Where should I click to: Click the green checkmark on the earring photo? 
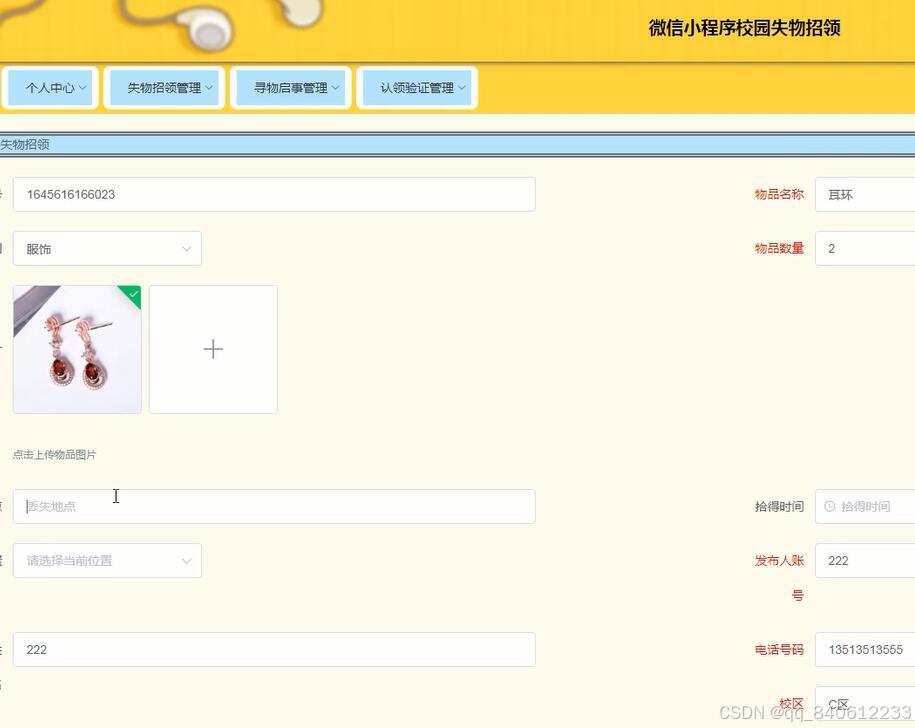tap(133, 294)
